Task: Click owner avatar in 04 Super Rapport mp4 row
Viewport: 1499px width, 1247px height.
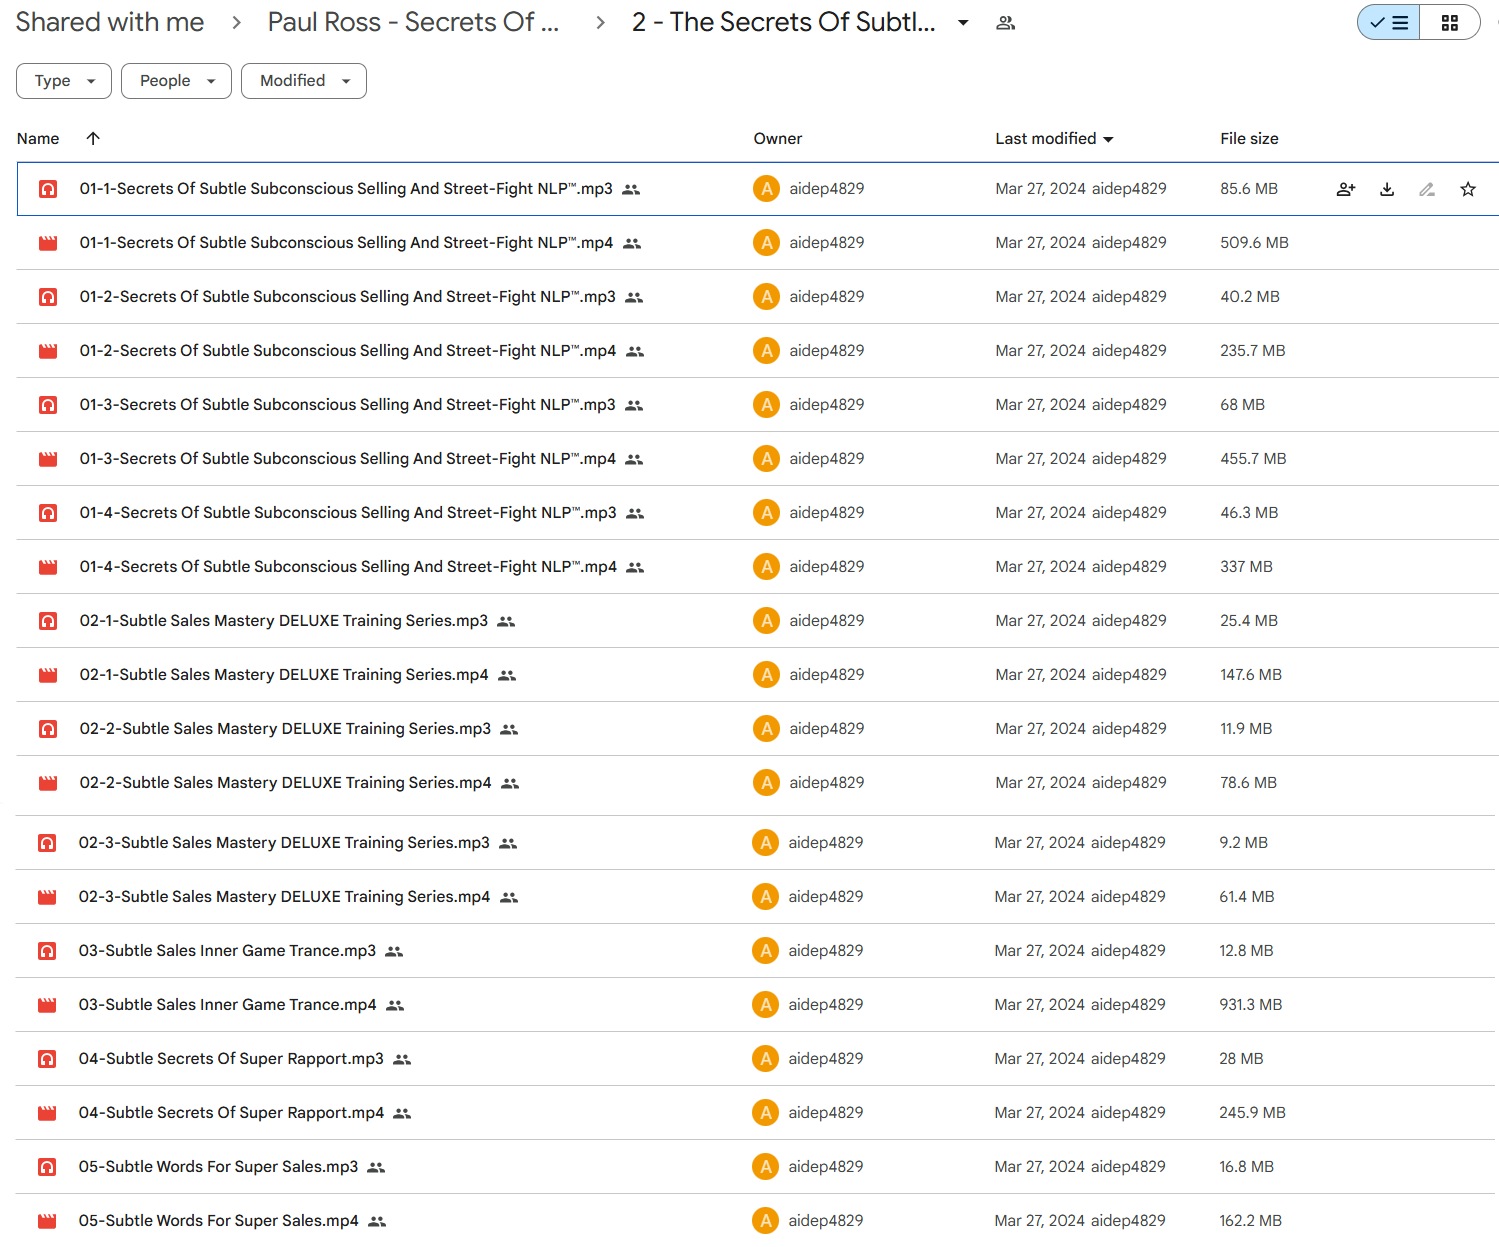Action: [x=765, y=1113]
